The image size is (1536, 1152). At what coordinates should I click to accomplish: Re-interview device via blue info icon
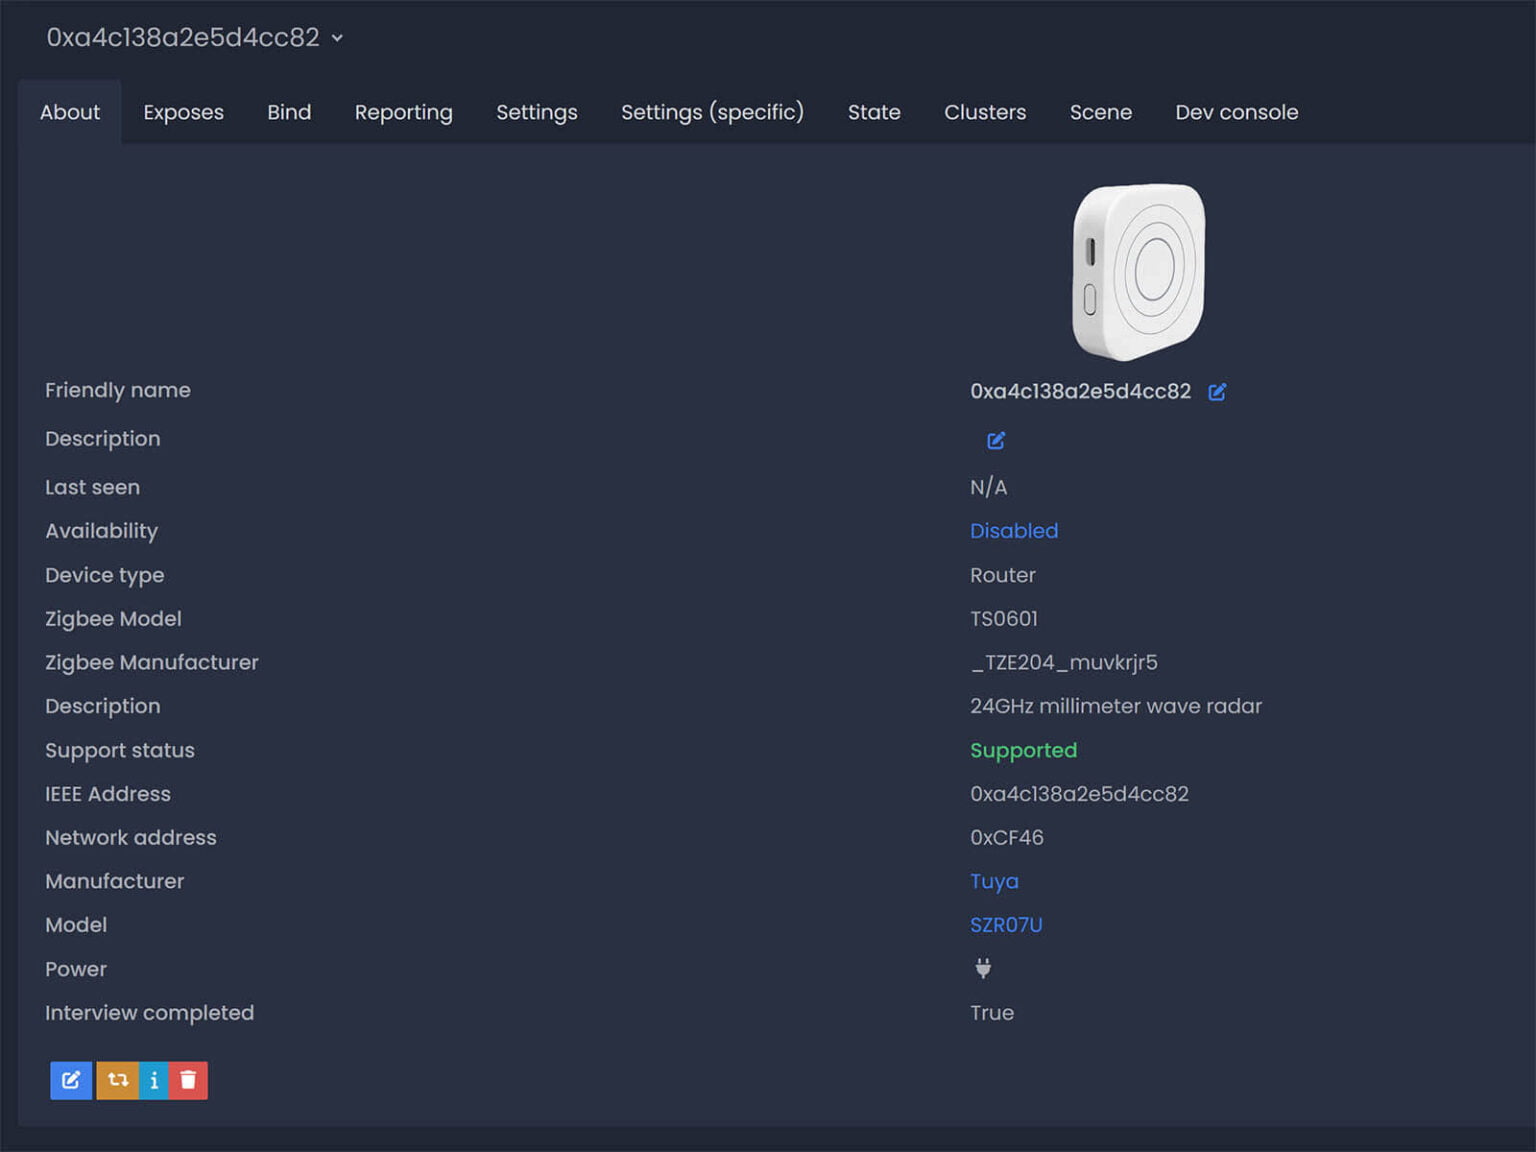tap(154, 1080)
